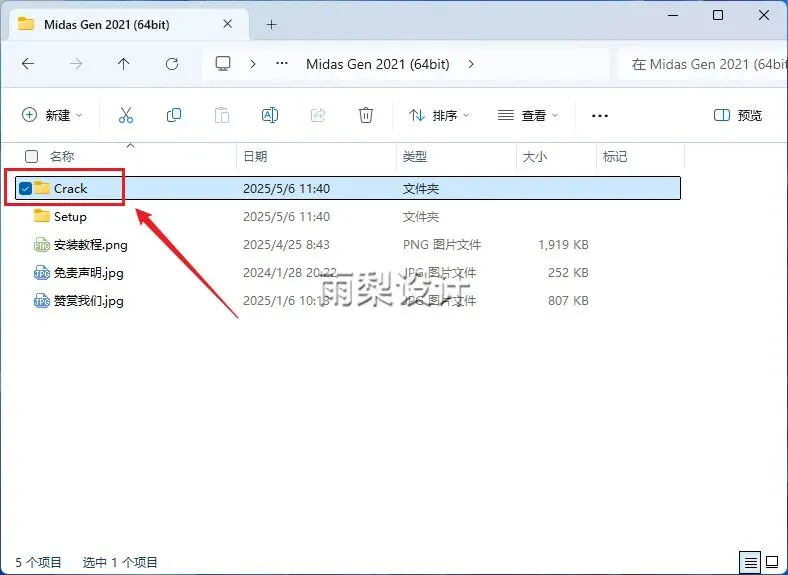The width and height of the screenshot is (788, 575).
Task: Click the 252 KB size cell
Action: click(568, 273)
